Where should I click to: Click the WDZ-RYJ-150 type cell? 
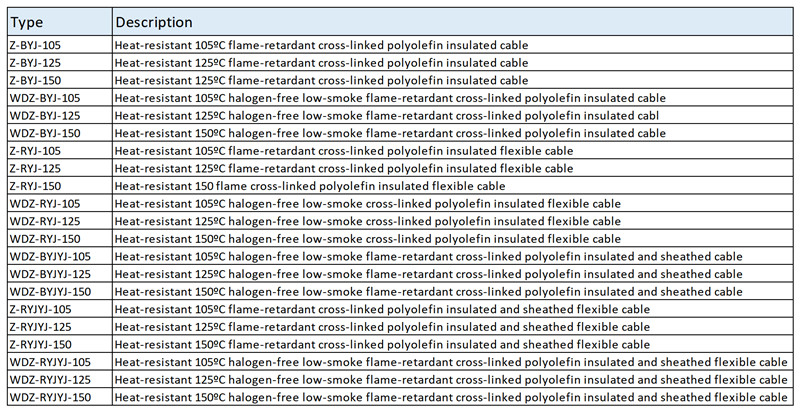45,239
